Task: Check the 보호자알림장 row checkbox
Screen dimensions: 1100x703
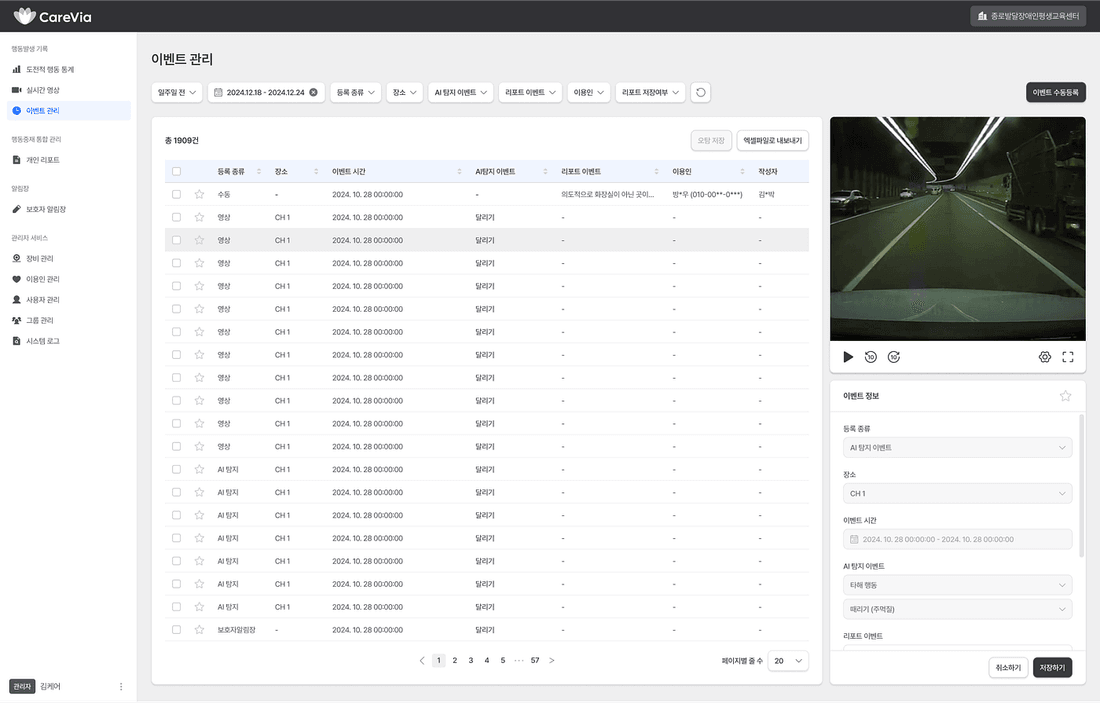Action: click(x=176, y=630)
